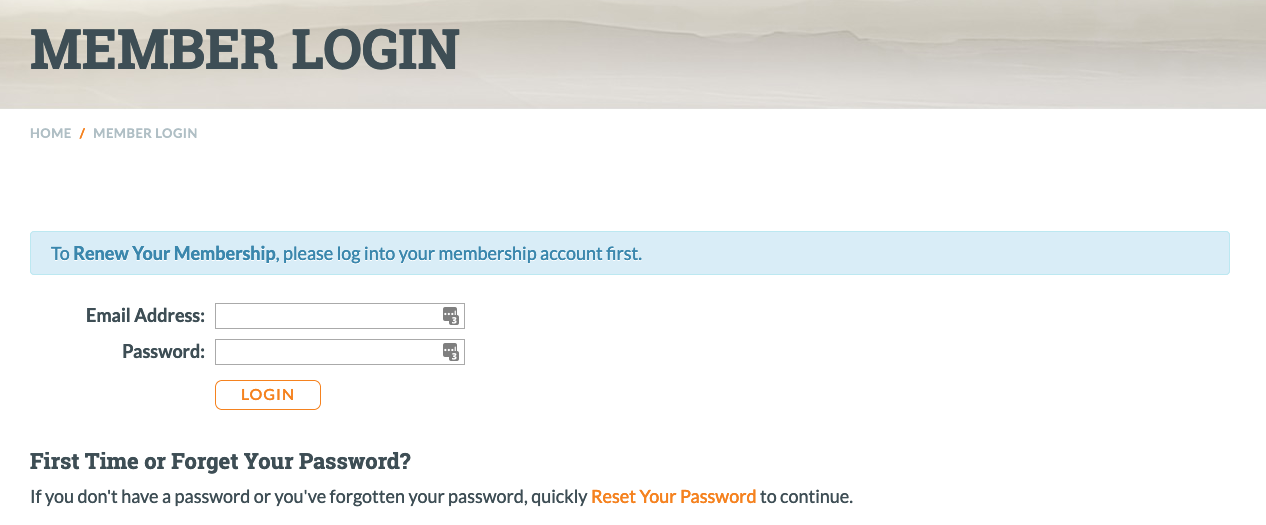
Task: Click the orange slash breadcrumb separator
Action: pos(82,133)
